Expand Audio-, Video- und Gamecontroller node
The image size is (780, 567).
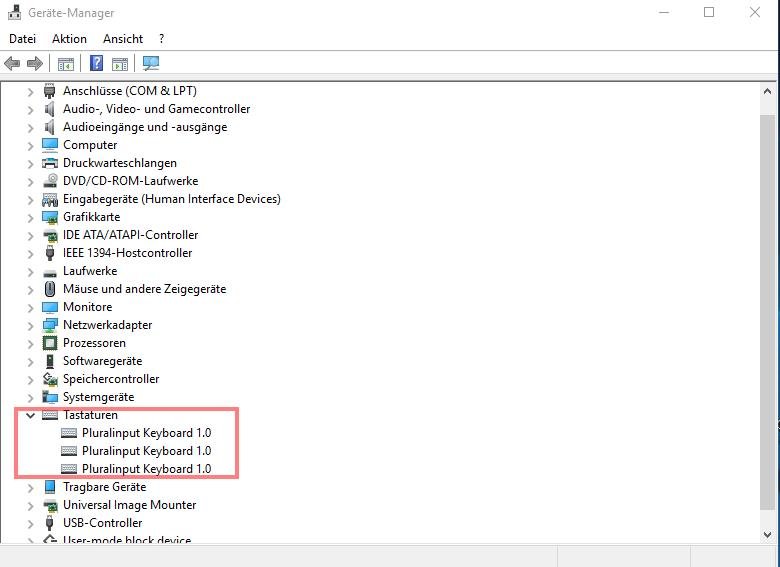pyautogui.click(x=30, y=109)
